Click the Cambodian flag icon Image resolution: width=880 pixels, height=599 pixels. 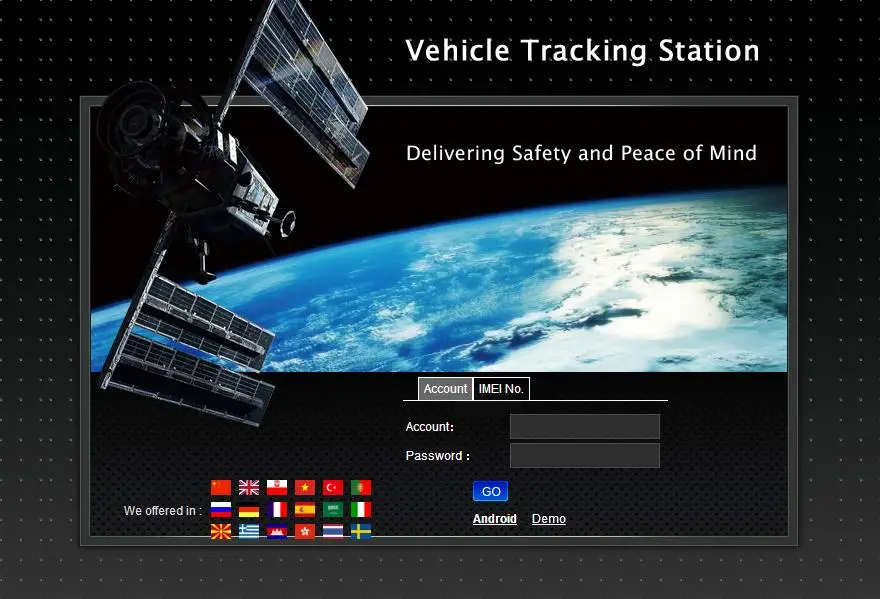(277, 531)
